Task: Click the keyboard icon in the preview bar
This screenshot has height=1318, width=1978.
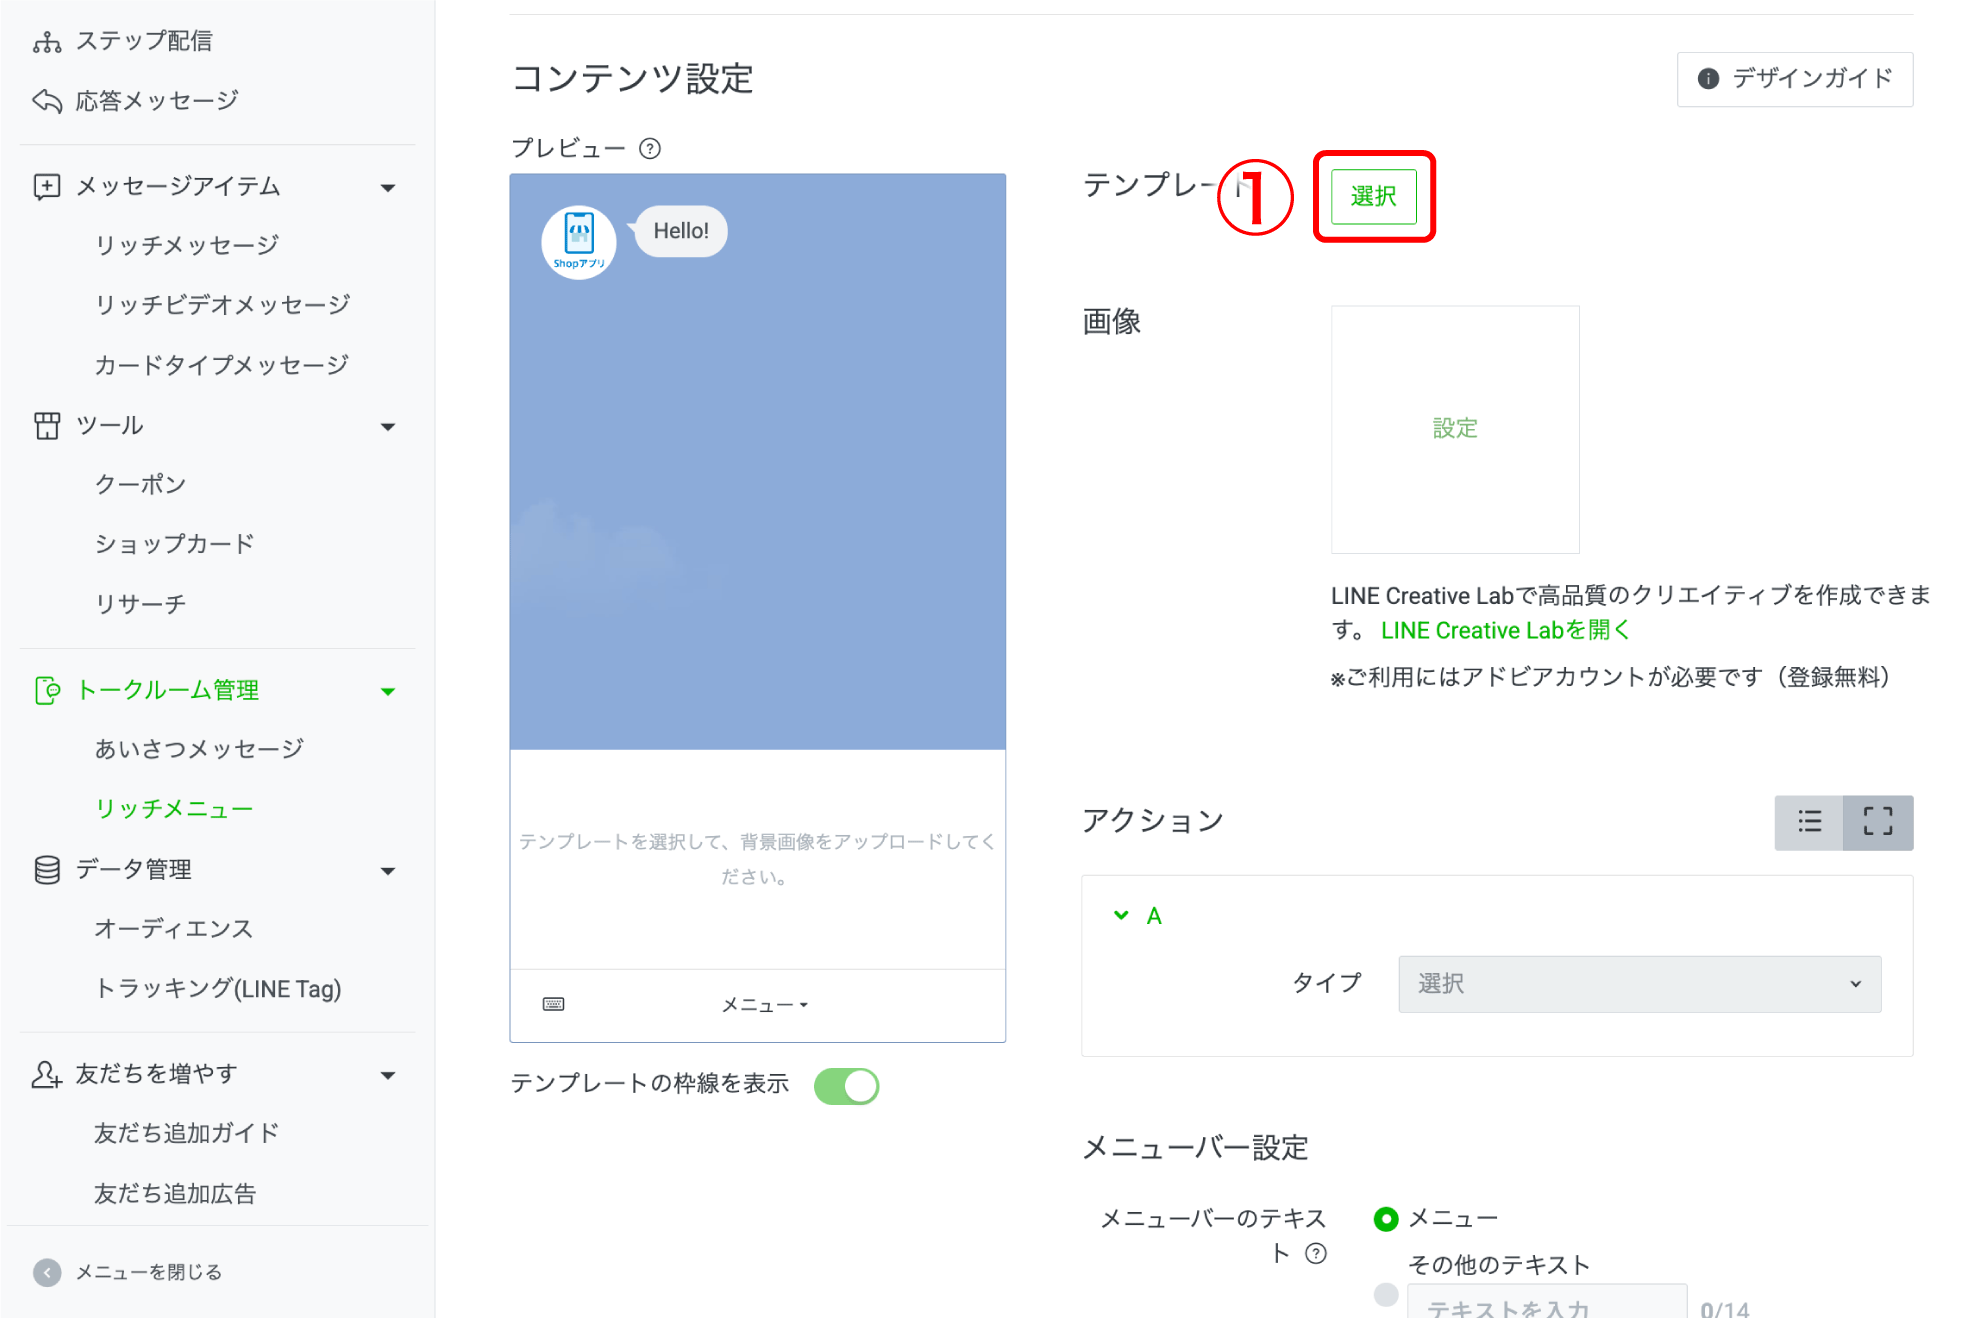Action: pos(553,1003)
